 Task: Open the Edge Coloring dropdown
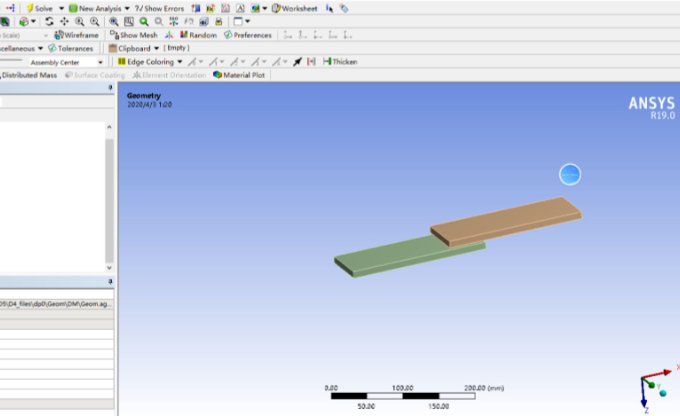pos(150,61)
